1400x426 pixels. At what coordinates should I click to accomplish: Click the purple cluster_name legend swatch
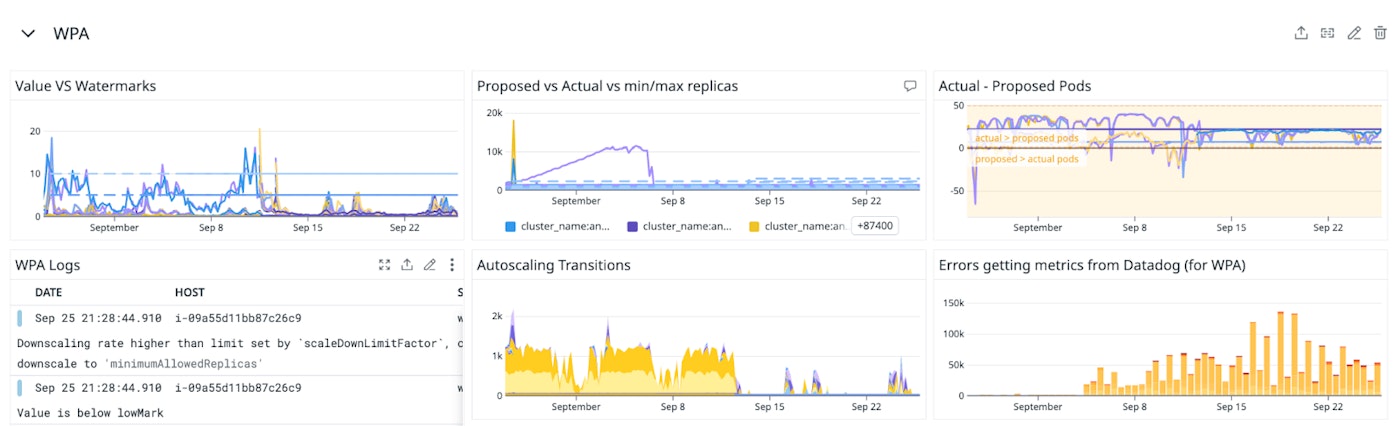(x=633, y=226)
